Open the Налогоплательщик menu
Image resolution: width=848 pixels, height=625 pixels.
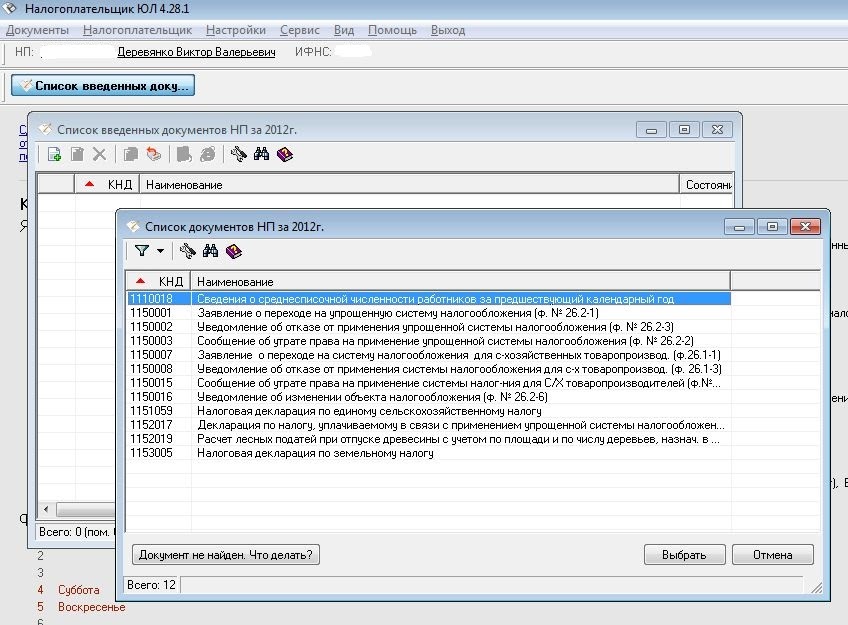click(x=137, y=30)
